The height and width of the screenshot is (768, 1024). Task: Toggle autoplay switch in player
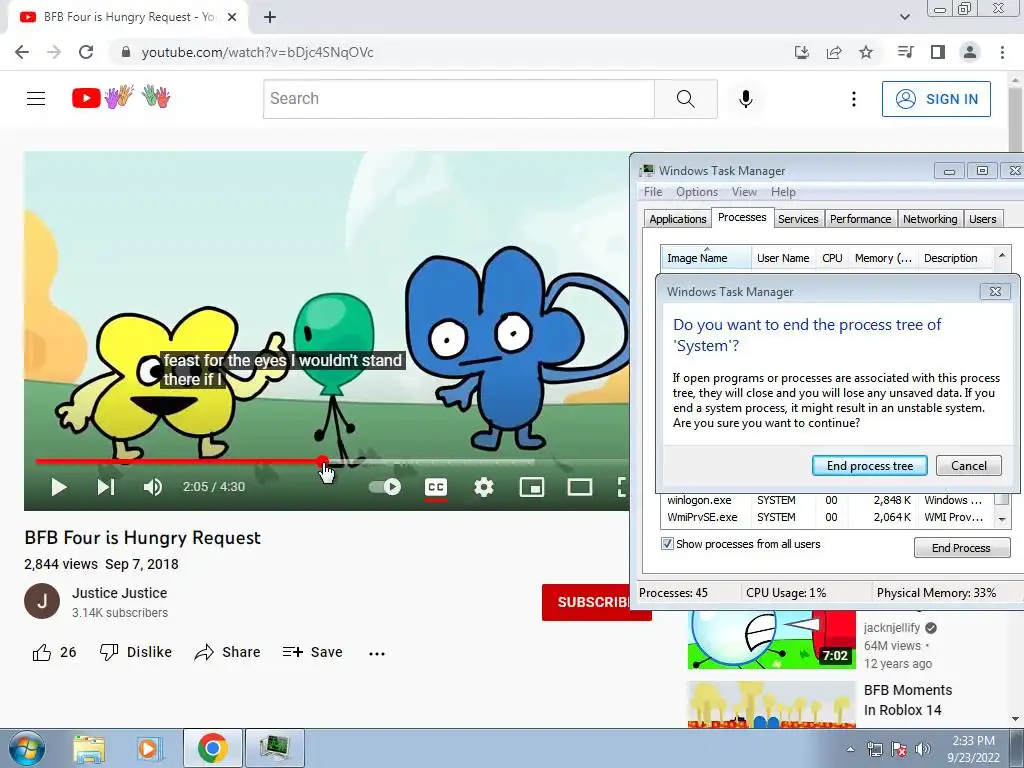(385, 487)
